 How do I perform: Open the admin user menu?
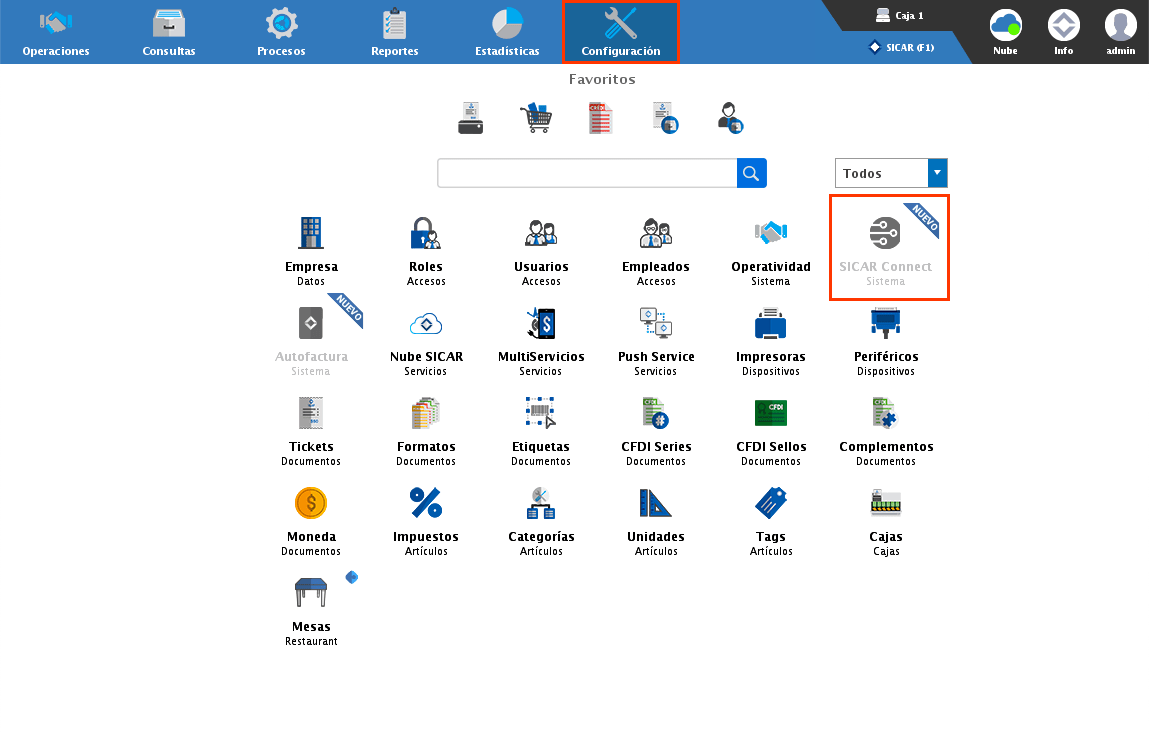(x=1120, y=31)
